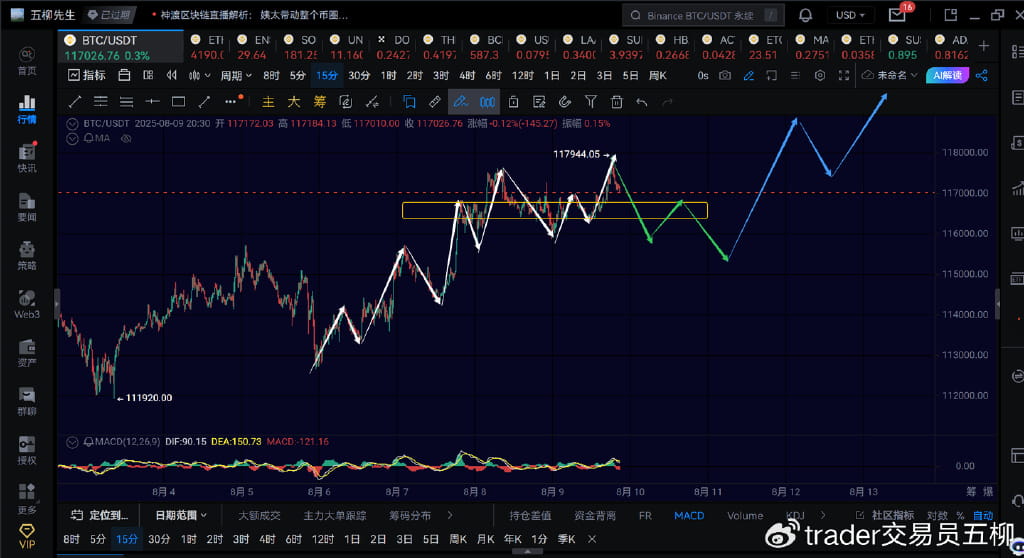Open the 未命名 layout dropdown

pos(891,75)
